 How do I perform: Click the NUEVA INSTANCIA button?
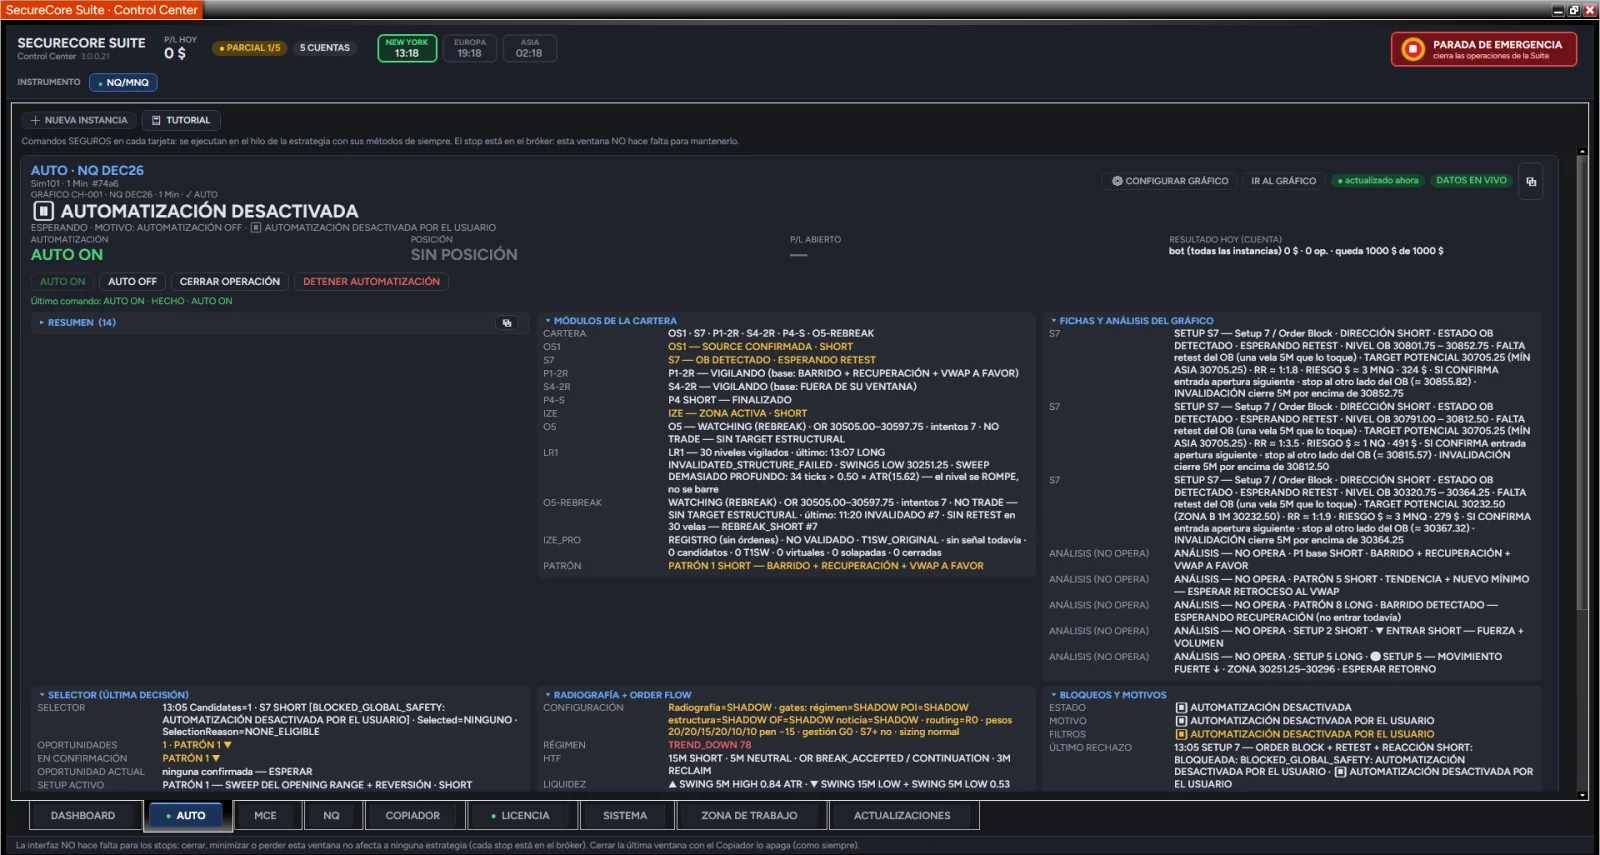pos(79,120)
